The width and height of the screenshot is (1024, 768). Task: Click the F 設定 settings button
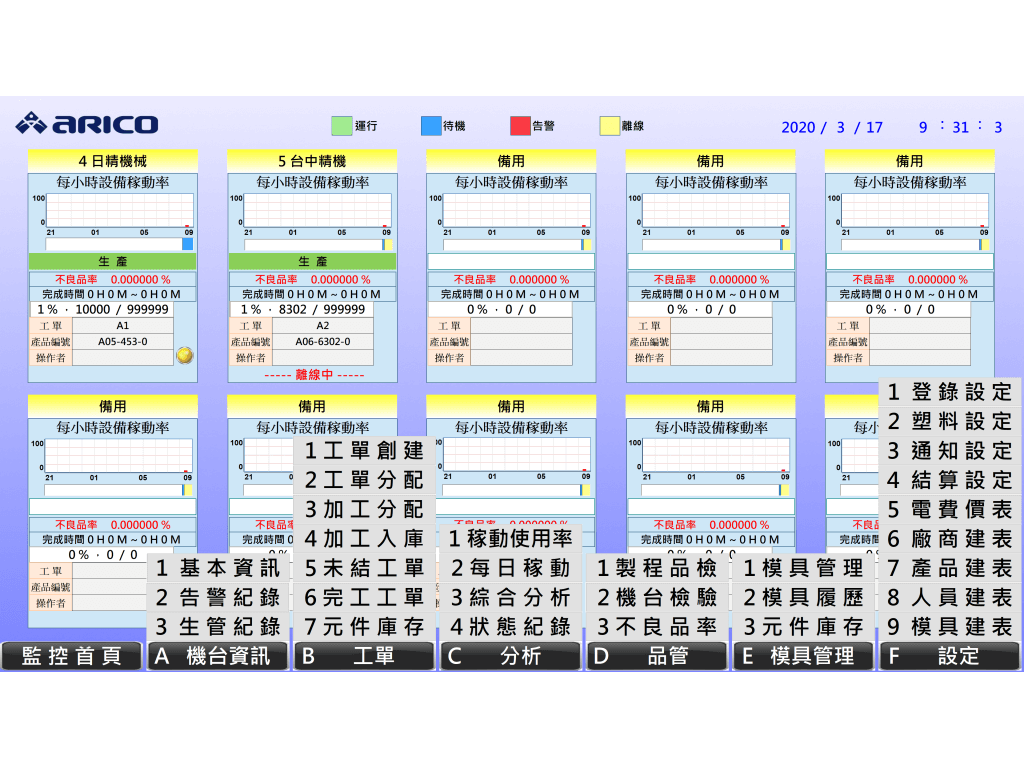[x=949, y=656]
